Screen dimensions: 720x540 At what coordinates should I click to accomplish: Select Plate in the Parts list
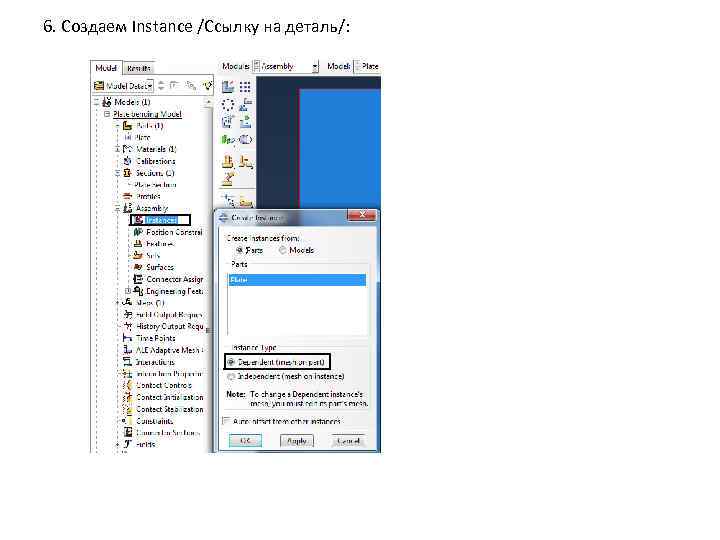297,280
